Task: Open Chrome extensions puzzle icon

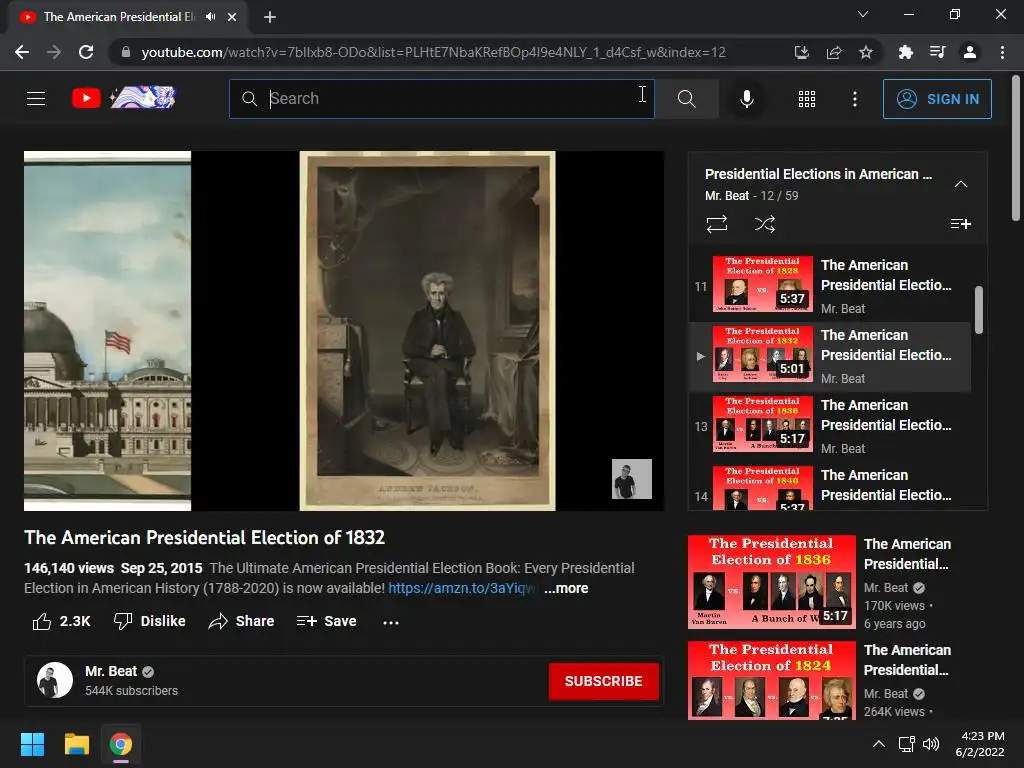Action: point(905,52)
